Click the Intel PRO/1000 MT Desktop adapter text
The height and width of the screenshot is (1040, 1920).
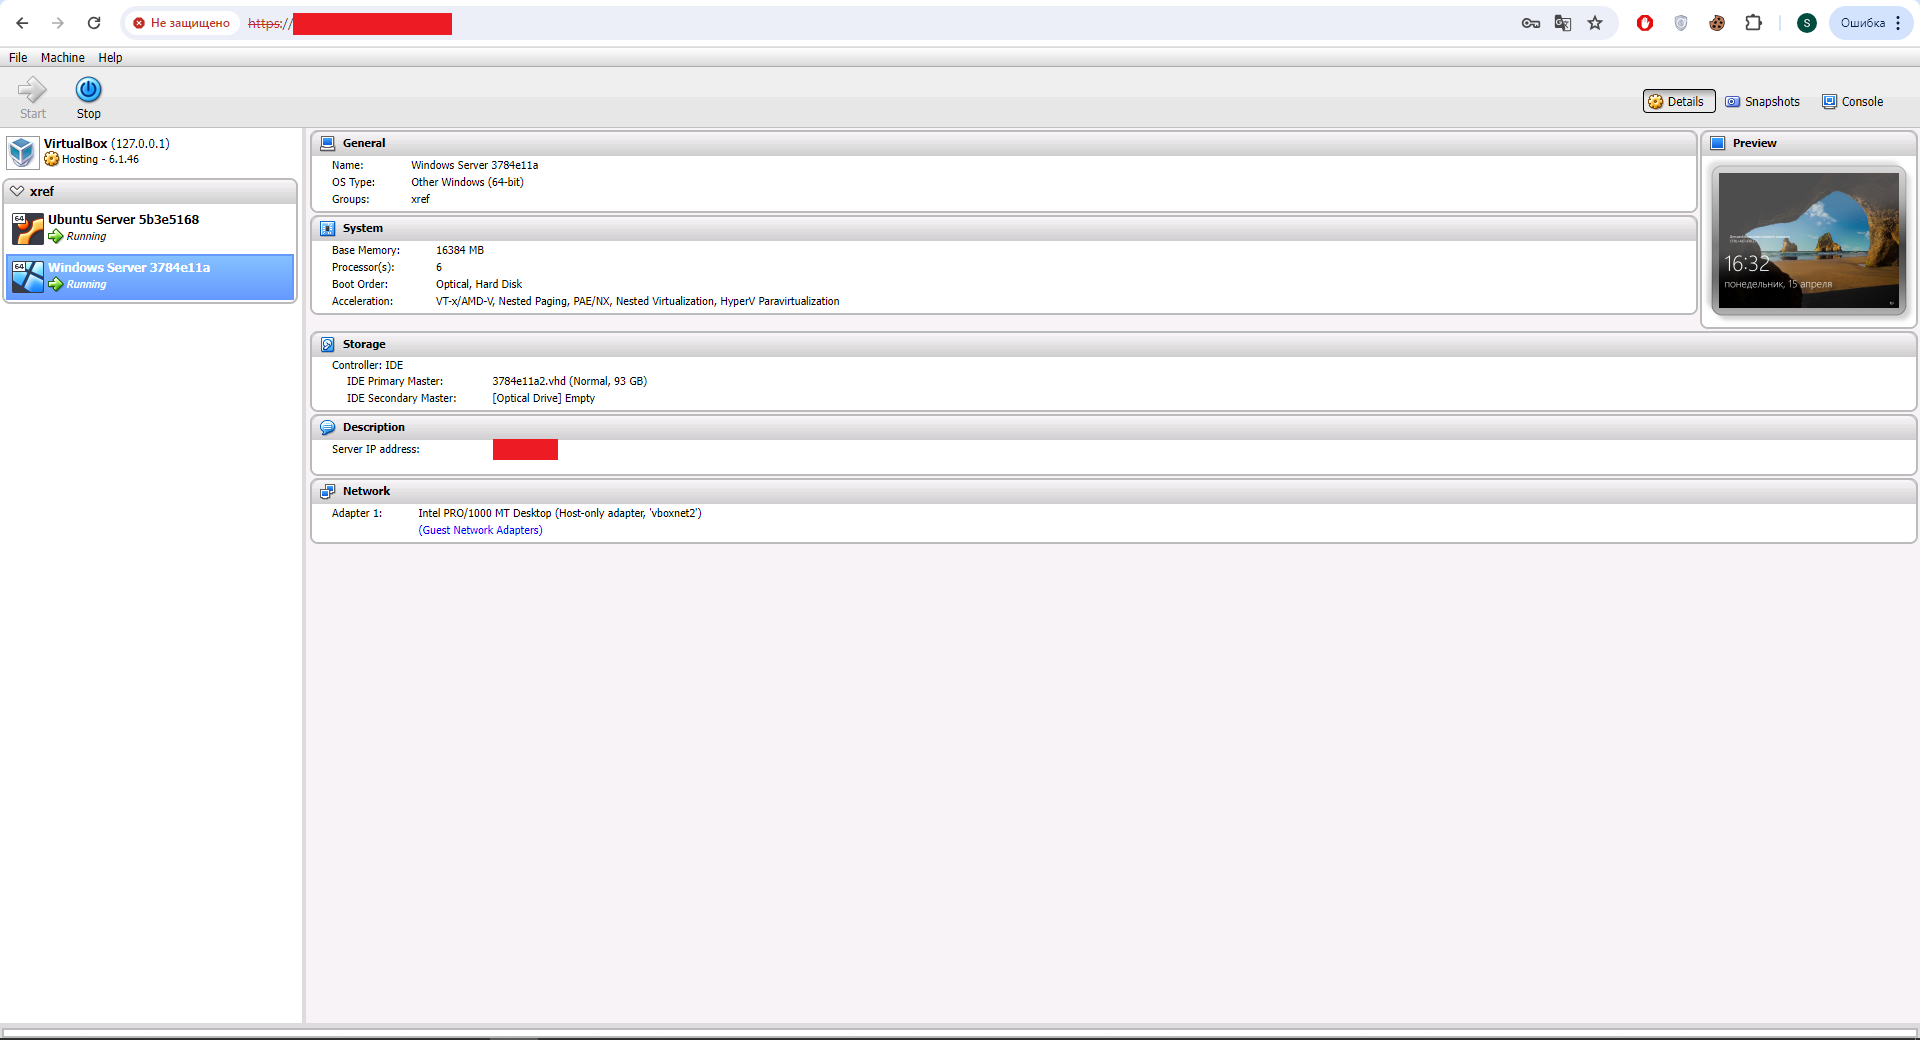(560, 513)
